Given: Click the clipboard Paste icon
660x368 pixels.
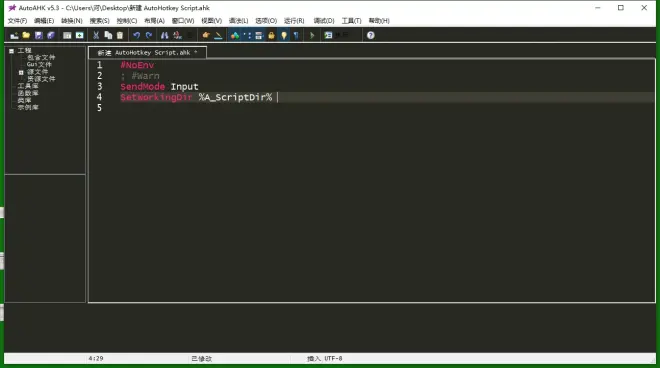Looking at the screenshot, I should click(x=120, y=35).
